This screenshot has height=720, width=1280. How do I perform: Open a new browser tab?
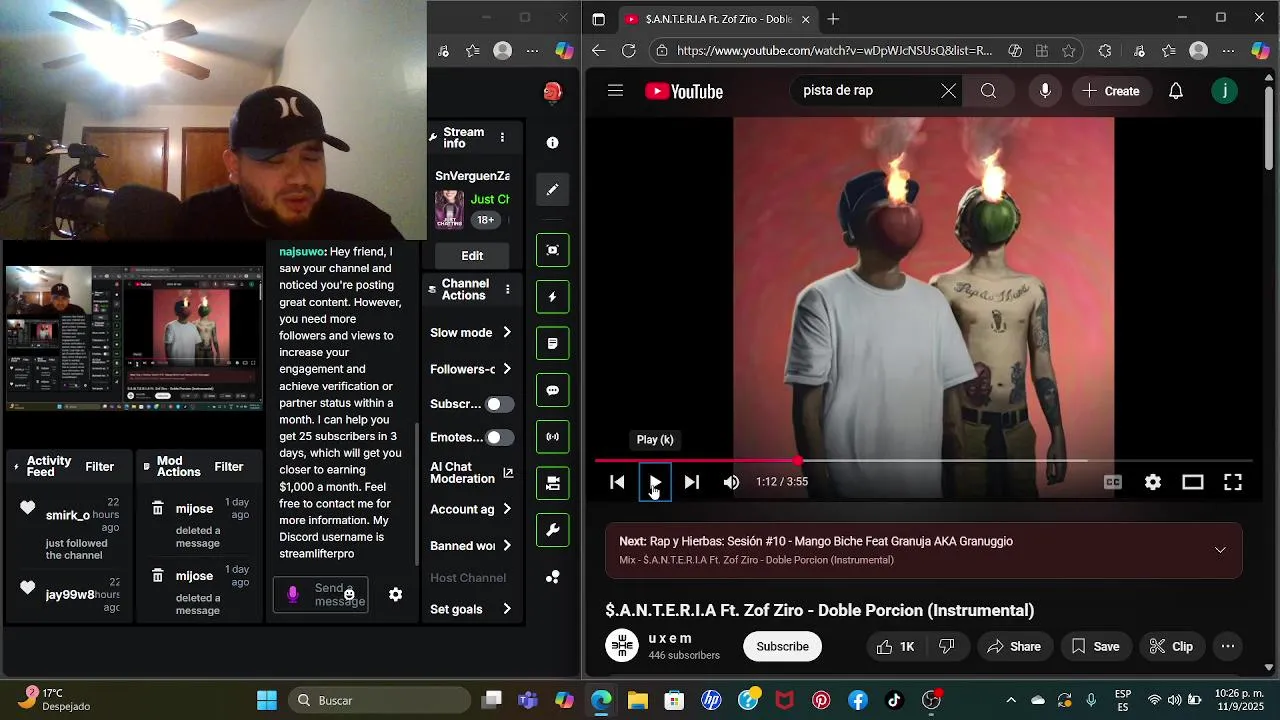point(833,19)
